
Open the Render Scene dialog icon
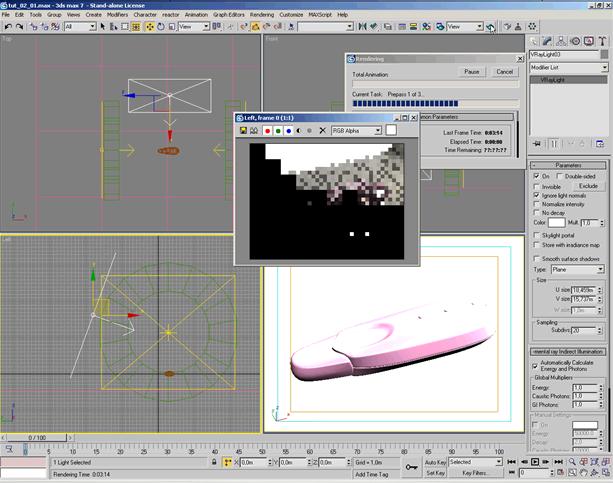(440, 27)
